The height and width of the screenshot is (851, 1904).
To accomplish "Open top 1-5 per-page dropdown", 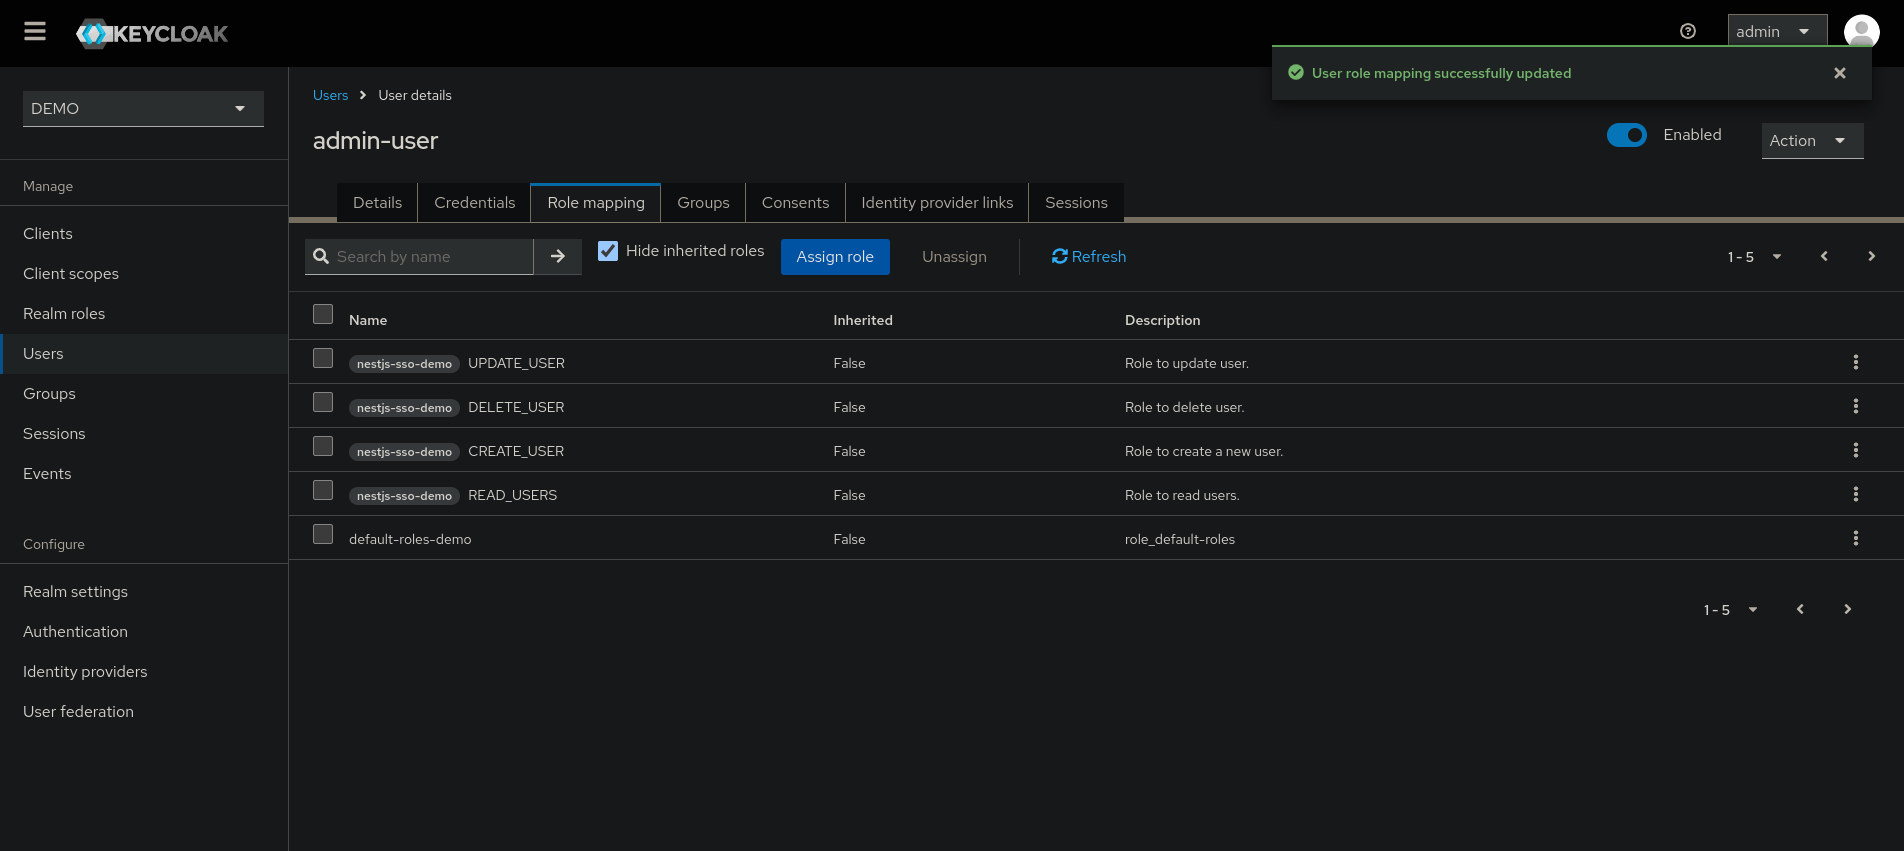I will [1754, 257].
